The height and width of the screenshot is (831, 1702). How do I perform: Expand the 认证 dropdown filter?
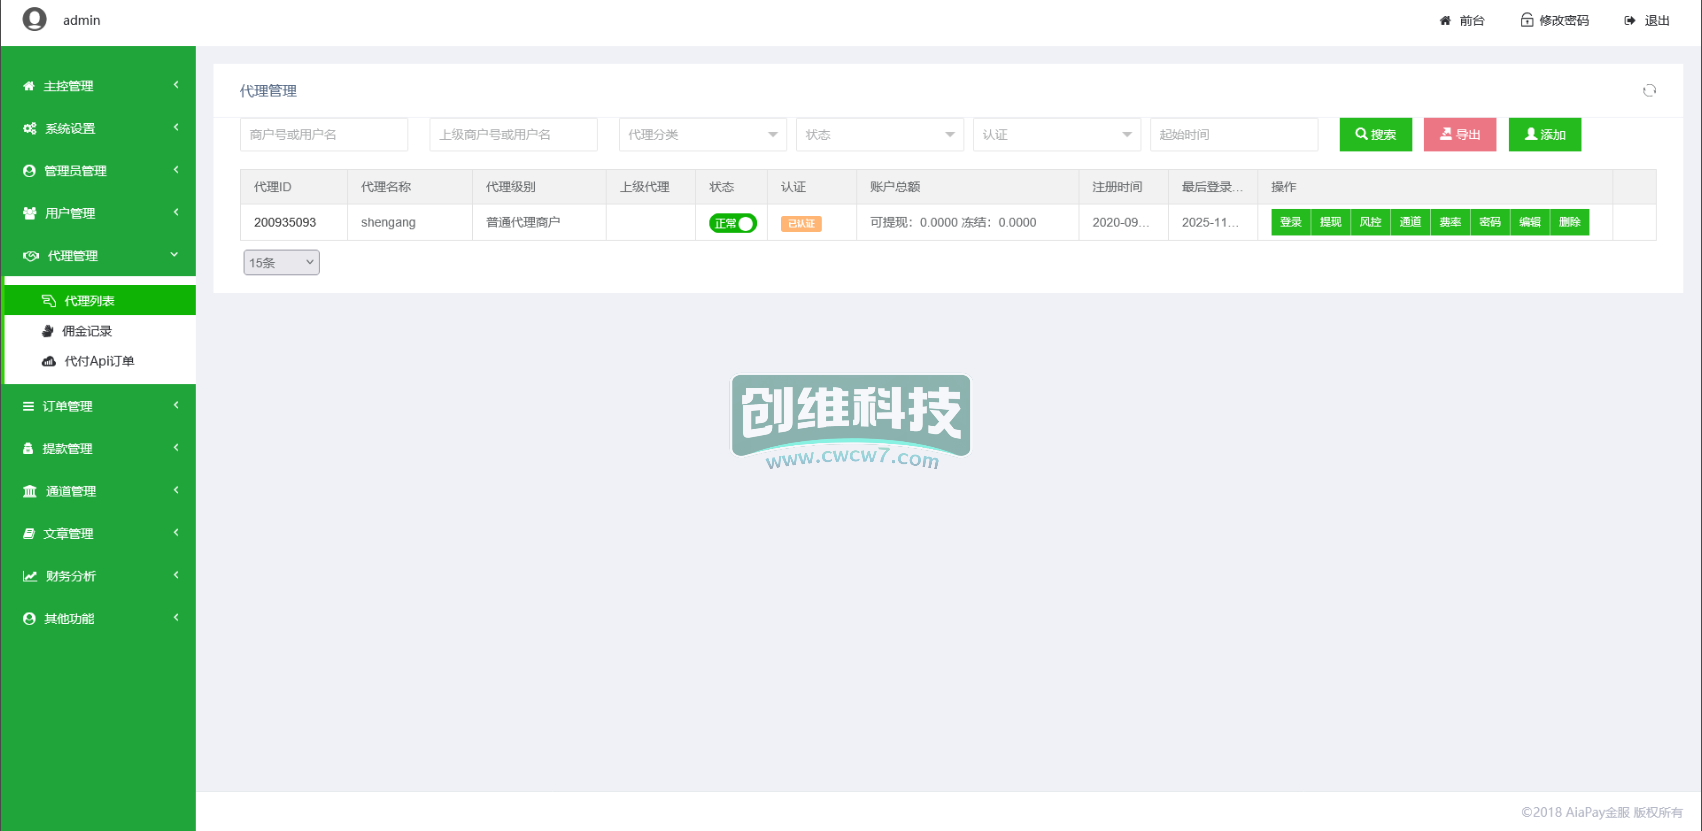[1056, 135]
